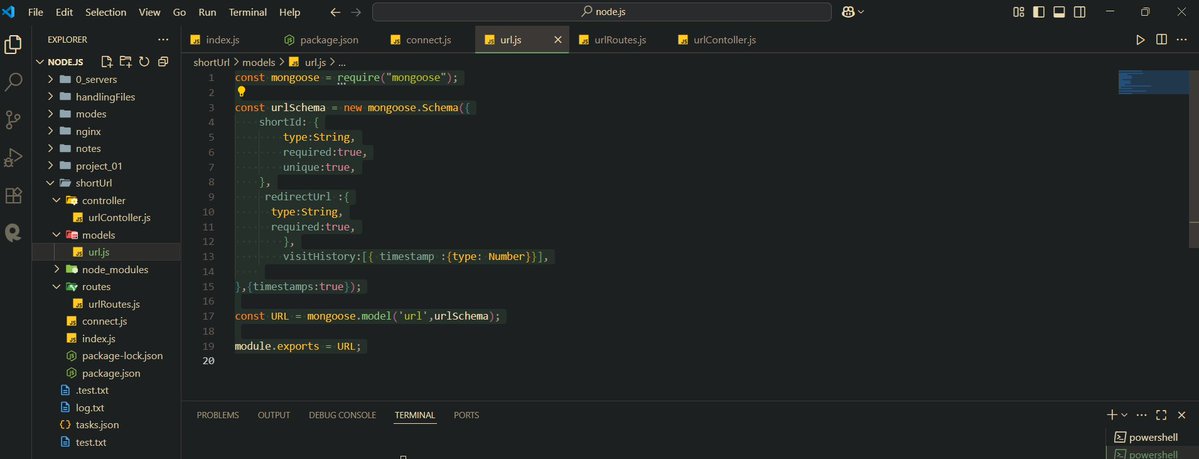Add a new terminal with plus icon
The image size is (1199, 459).
[x=1112, y=415]
